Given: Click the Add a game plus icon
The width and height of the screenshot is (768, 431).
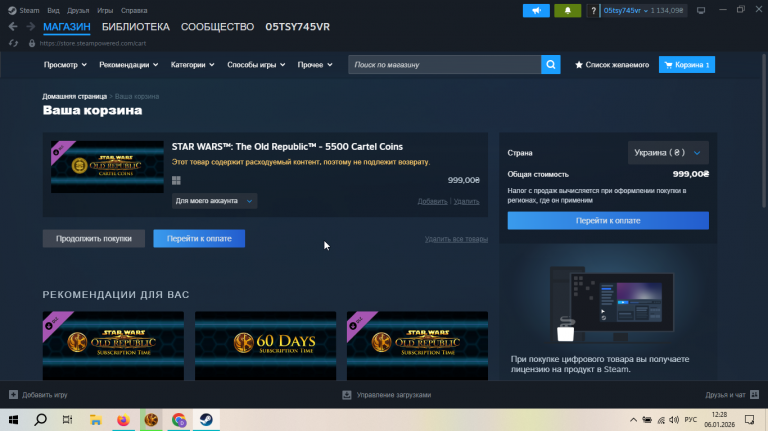Looking at the screenshot, I should tap(13, 395).
